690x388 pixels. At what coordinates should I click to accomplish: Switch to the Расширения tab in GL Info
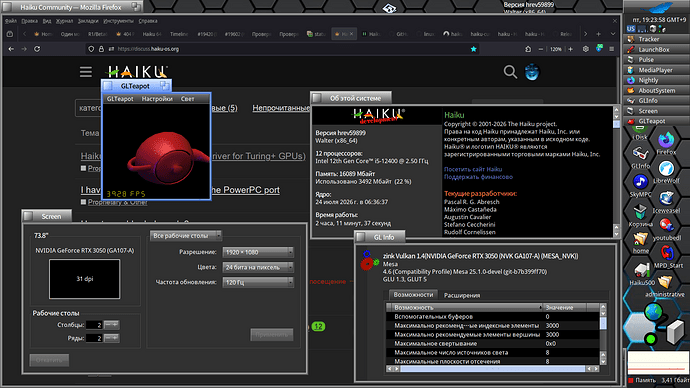[462, 295]
